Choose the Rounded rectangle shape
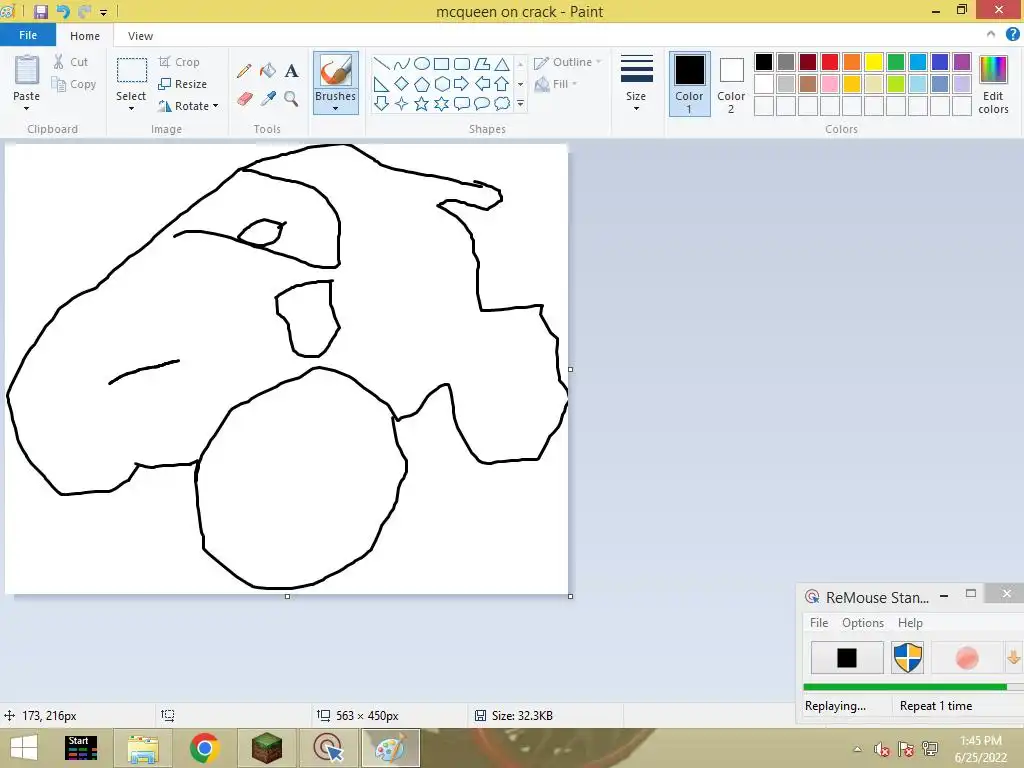This screenshot has height=768, width=1024. coord(462,63)
